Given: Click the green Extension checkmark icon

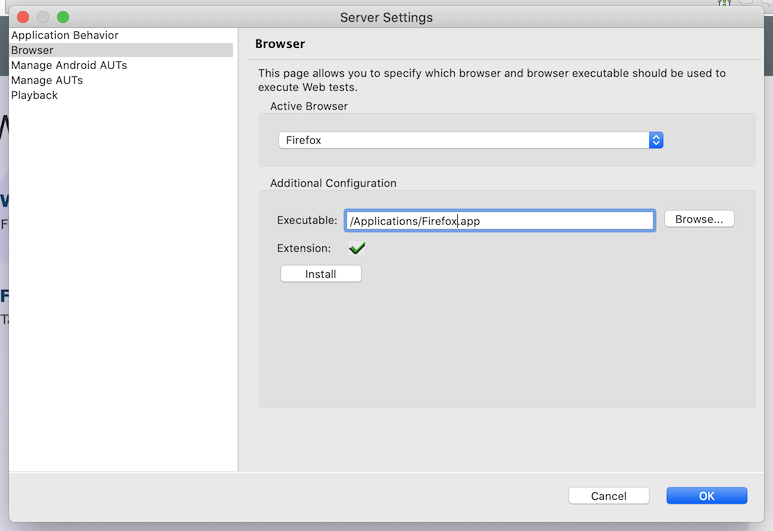Looking at the screenshot, I should pos(357,248).
